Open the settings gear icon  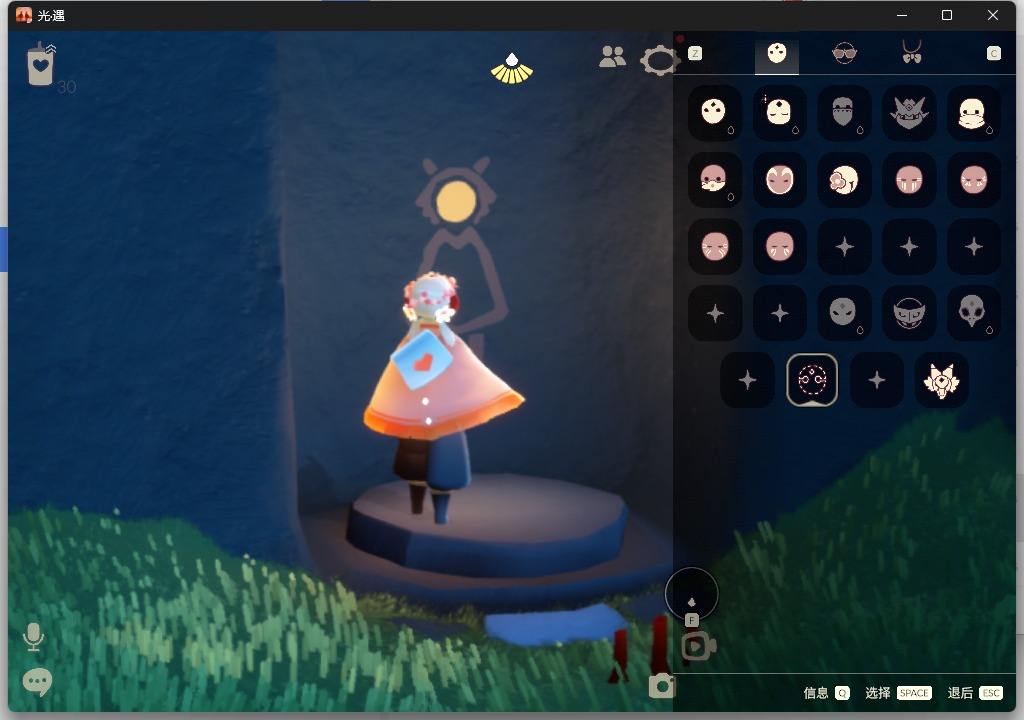[658, 61]
